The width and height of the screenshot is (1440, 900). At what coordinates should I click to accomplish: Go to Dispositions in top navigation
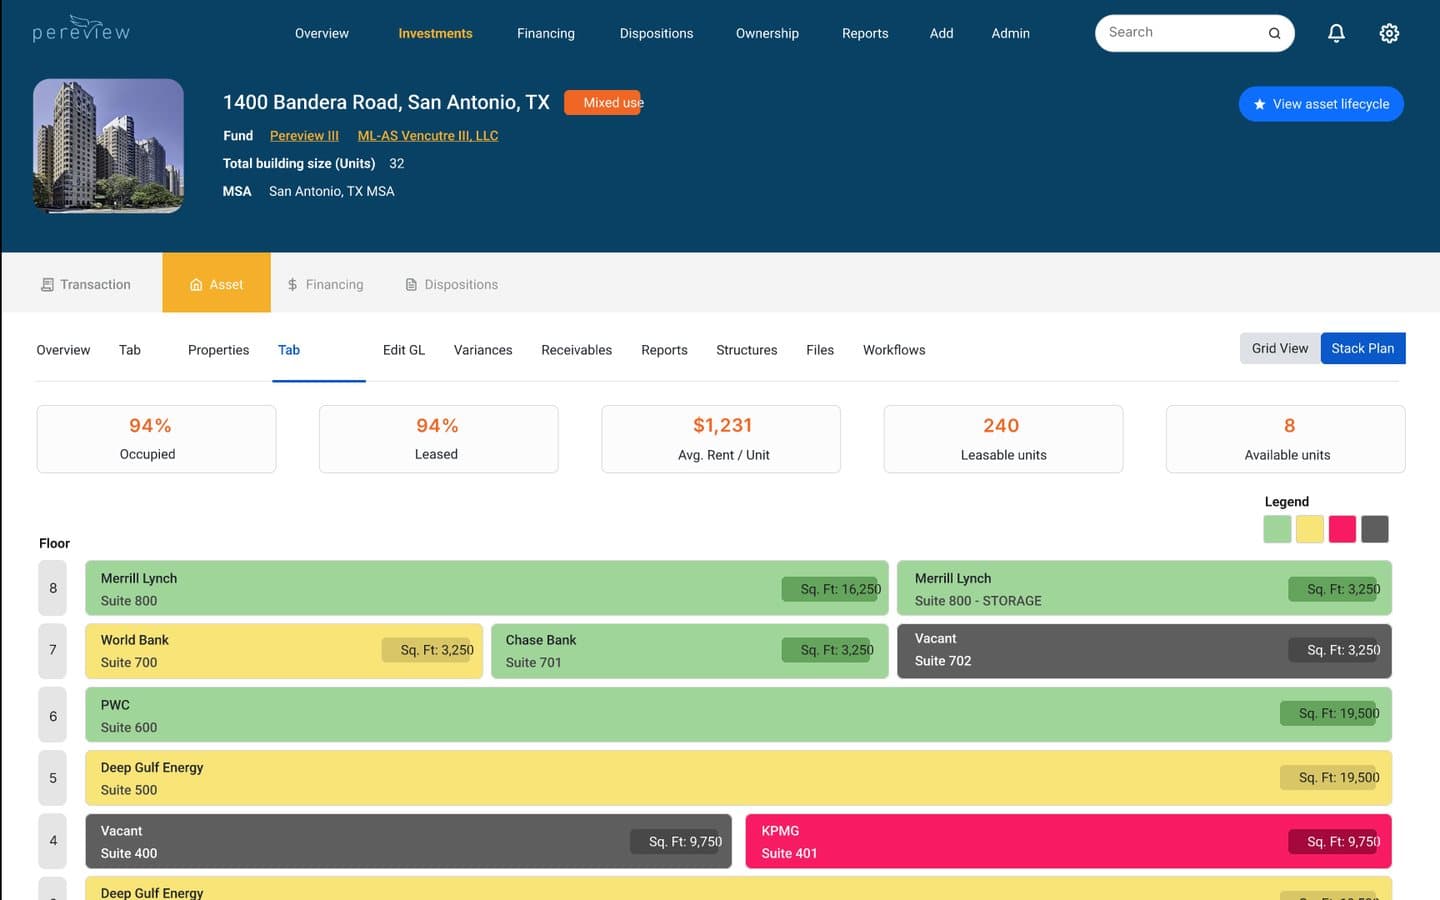pyautogui.click(x=656, y=33)
